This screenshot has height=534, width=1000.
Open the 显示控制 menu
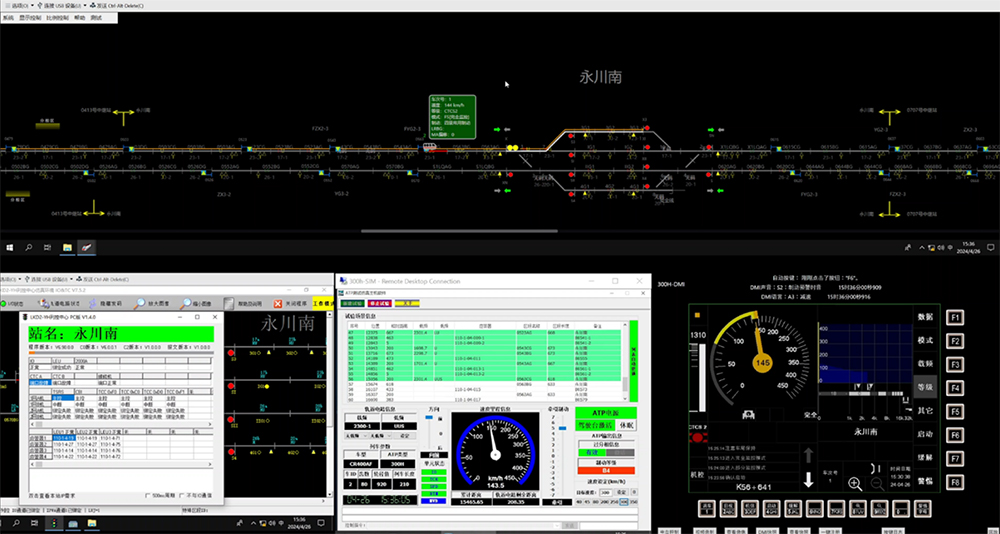(30, 18)
